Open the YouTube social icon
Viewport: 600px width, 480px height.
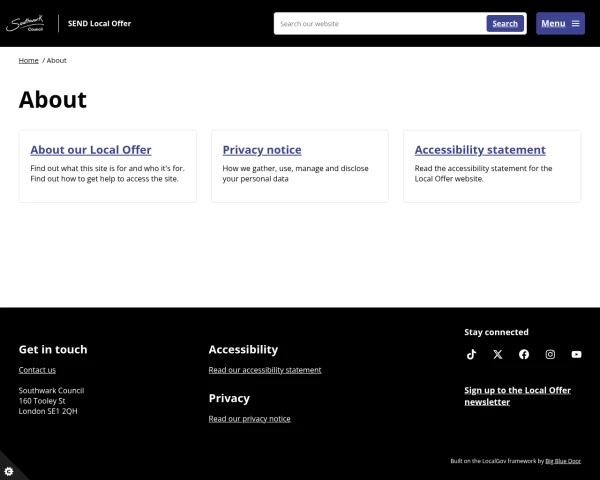tap(576, 354)
